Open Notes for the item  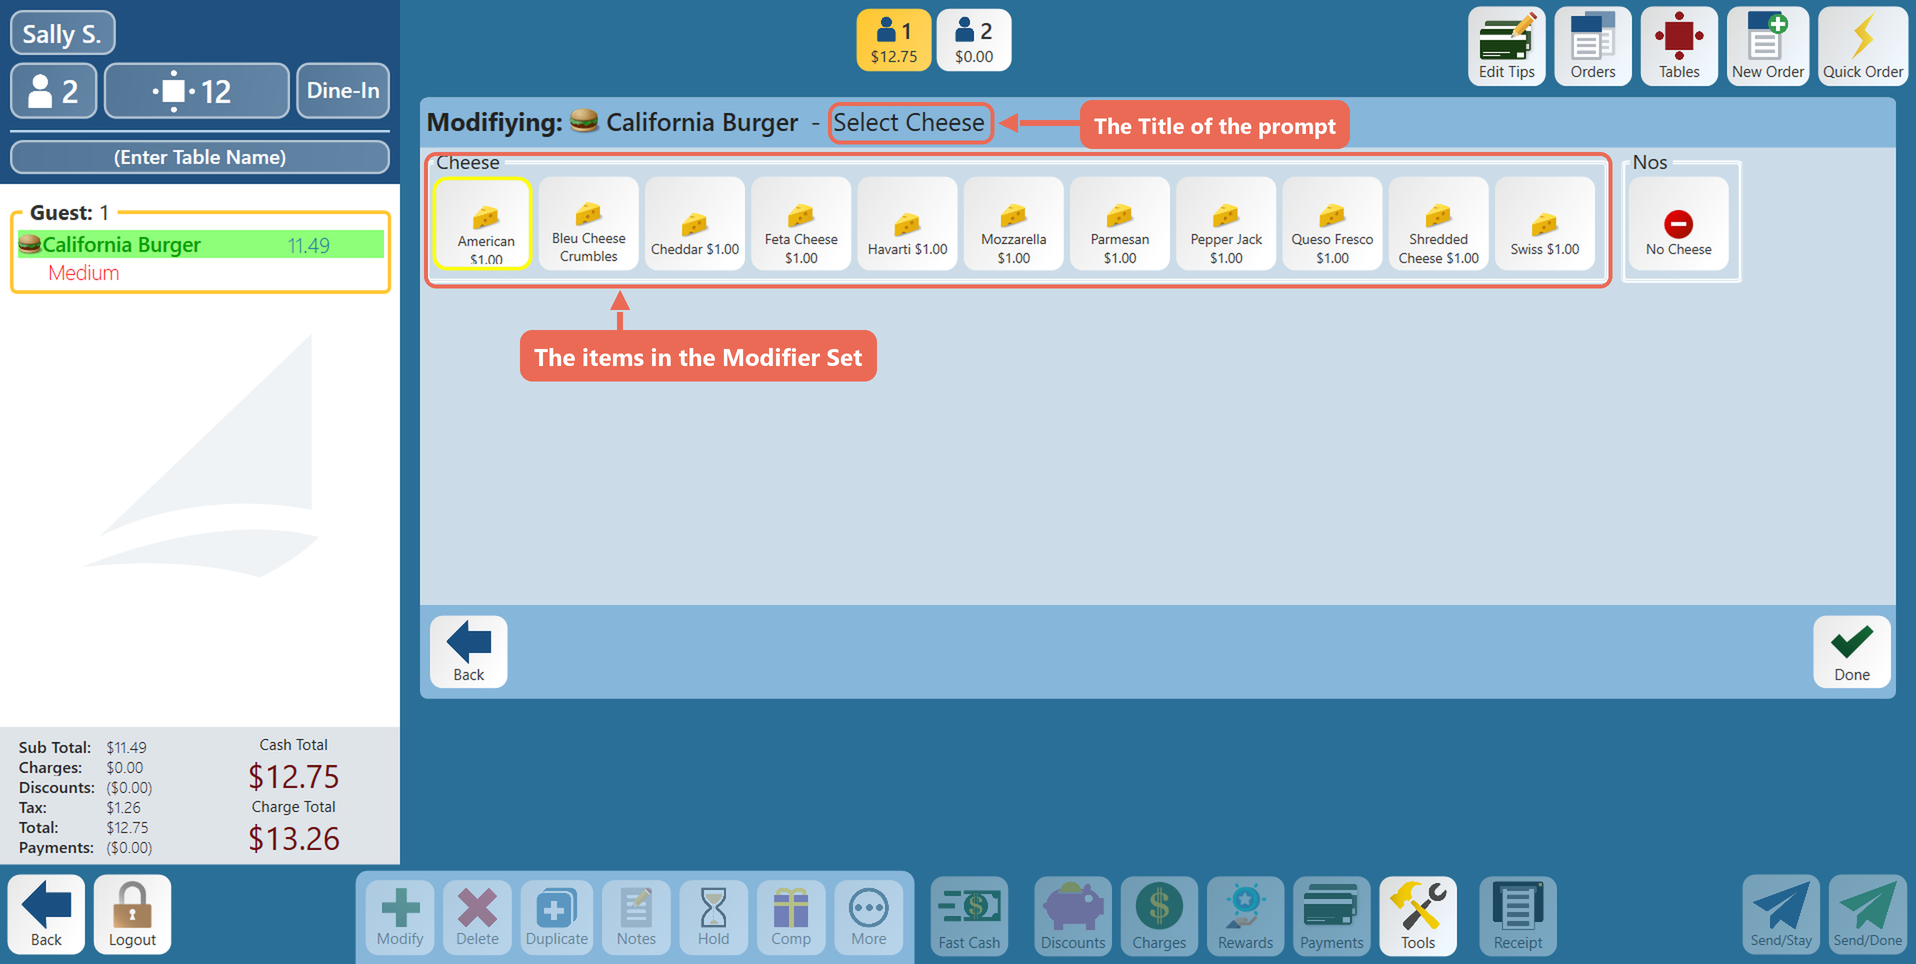pyautogui.click(x=636, y=917)
